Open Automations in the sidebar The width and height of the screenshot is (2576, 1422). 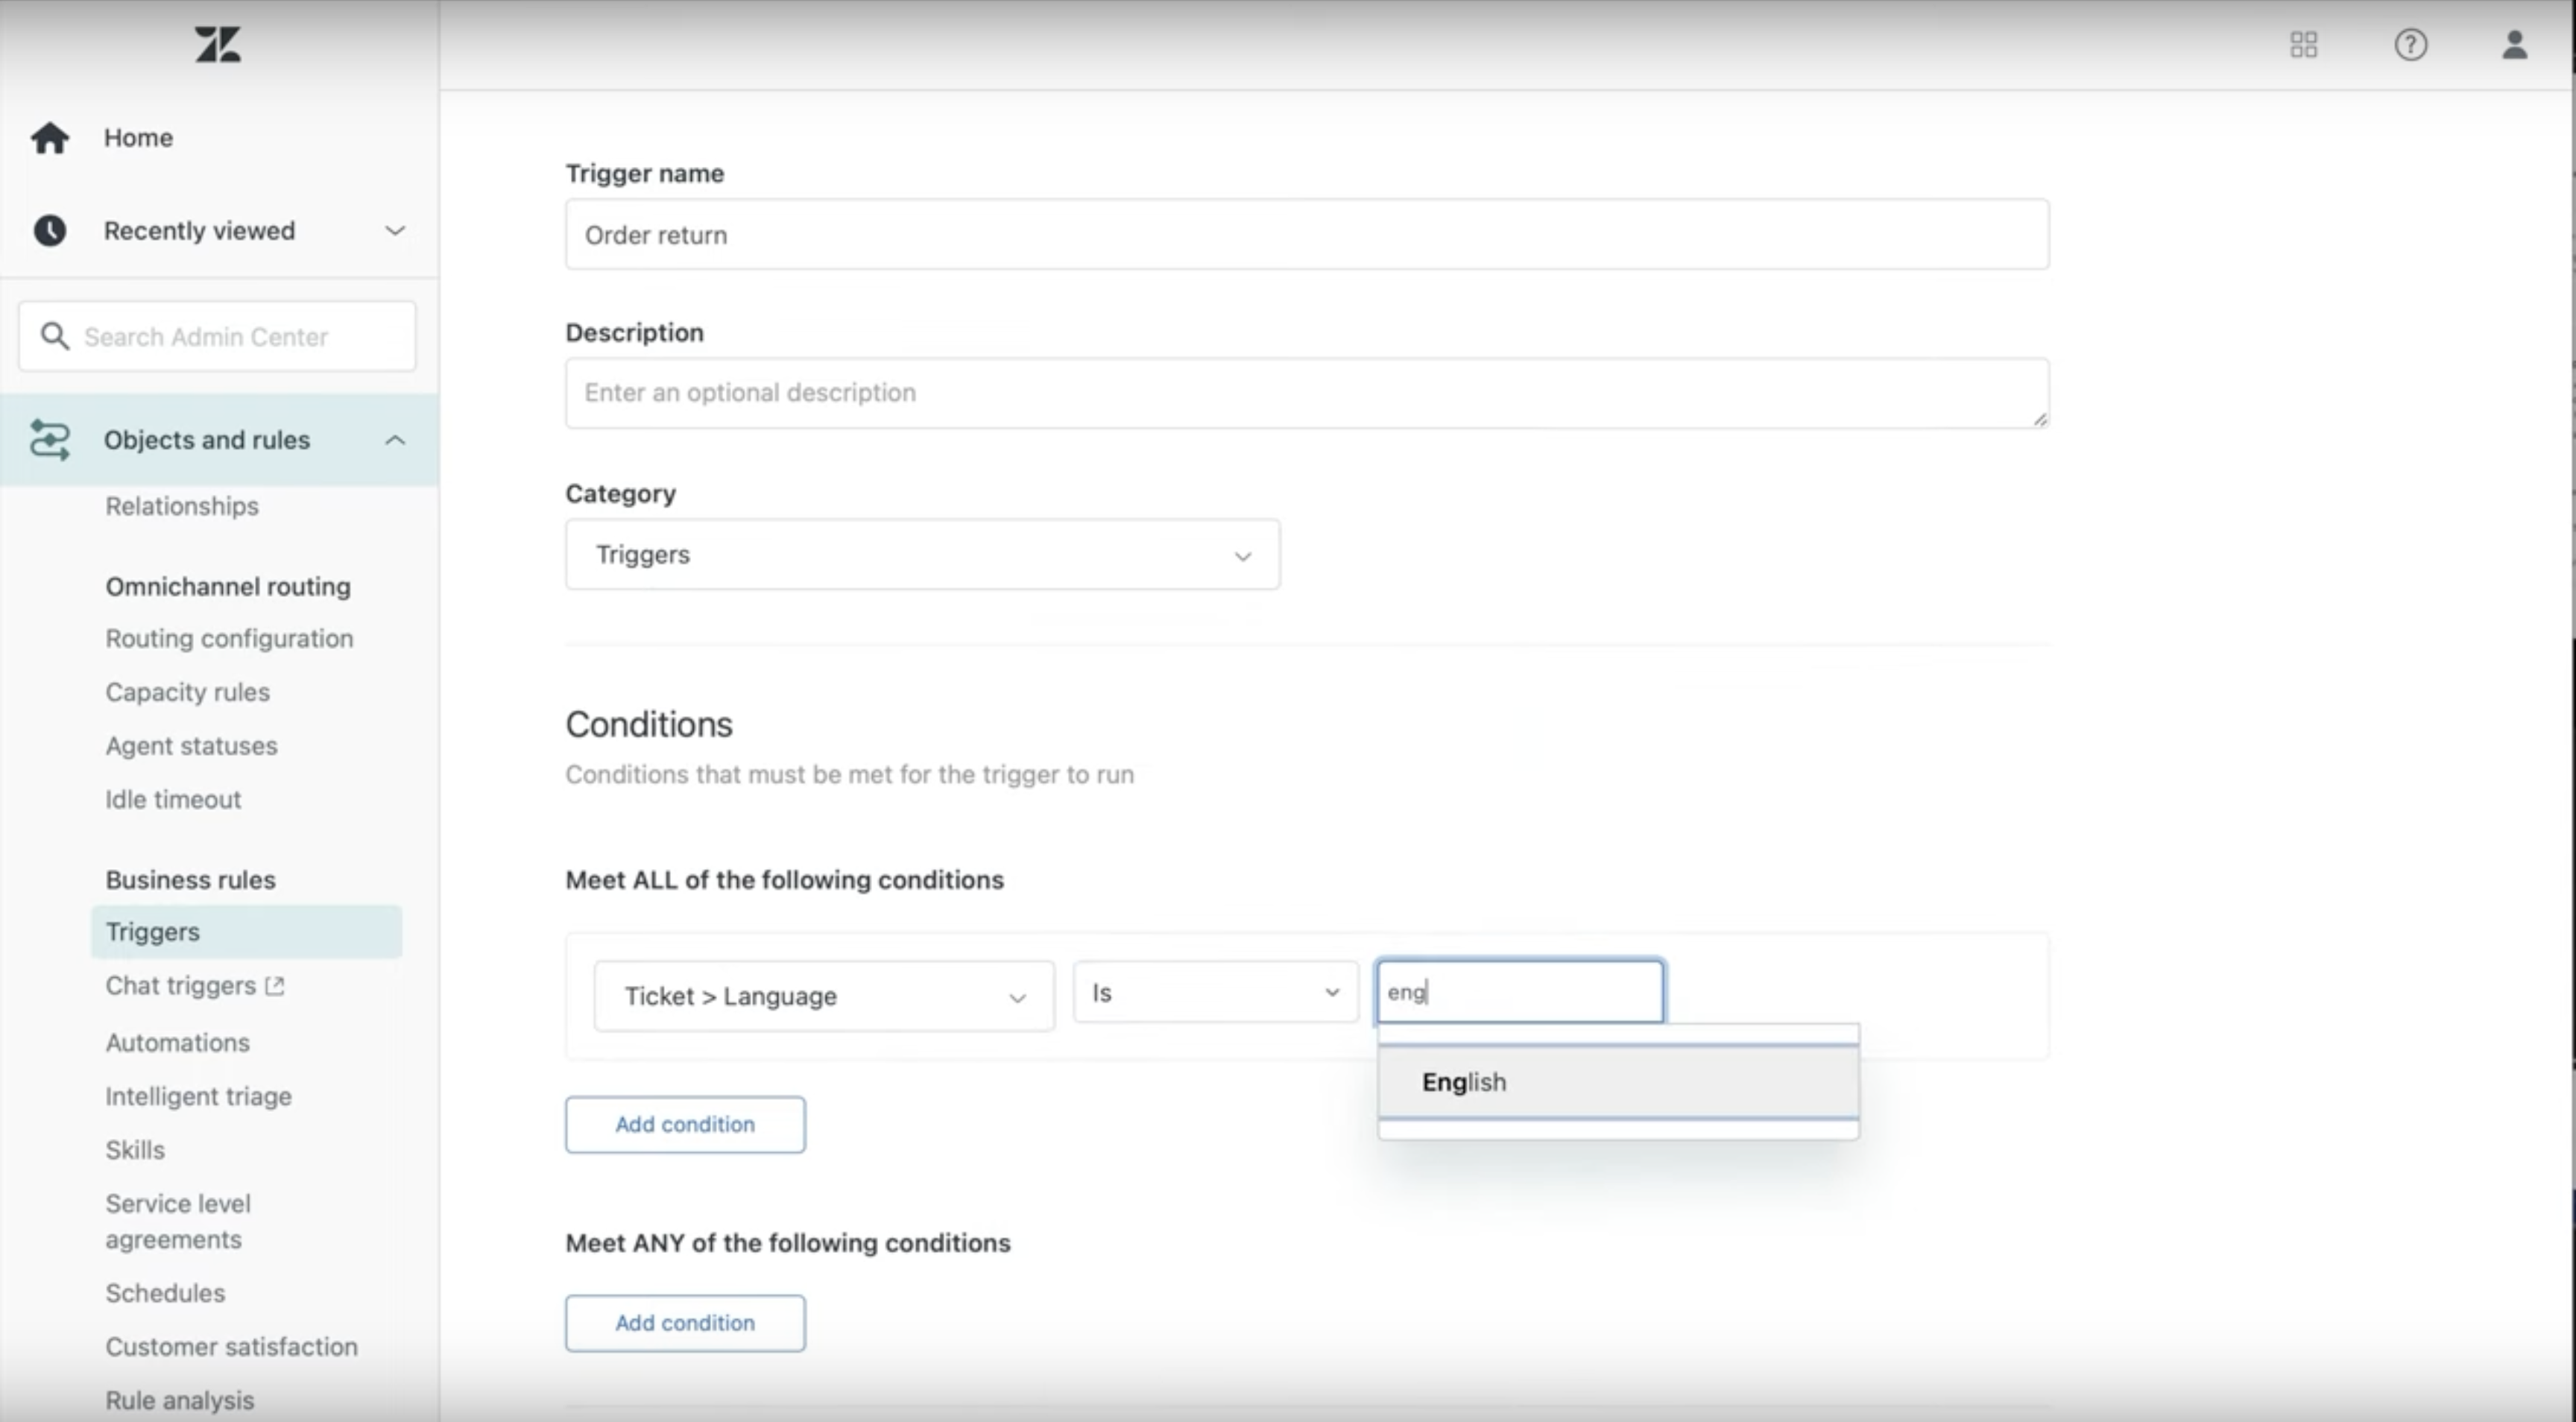tap(178, 1042)
